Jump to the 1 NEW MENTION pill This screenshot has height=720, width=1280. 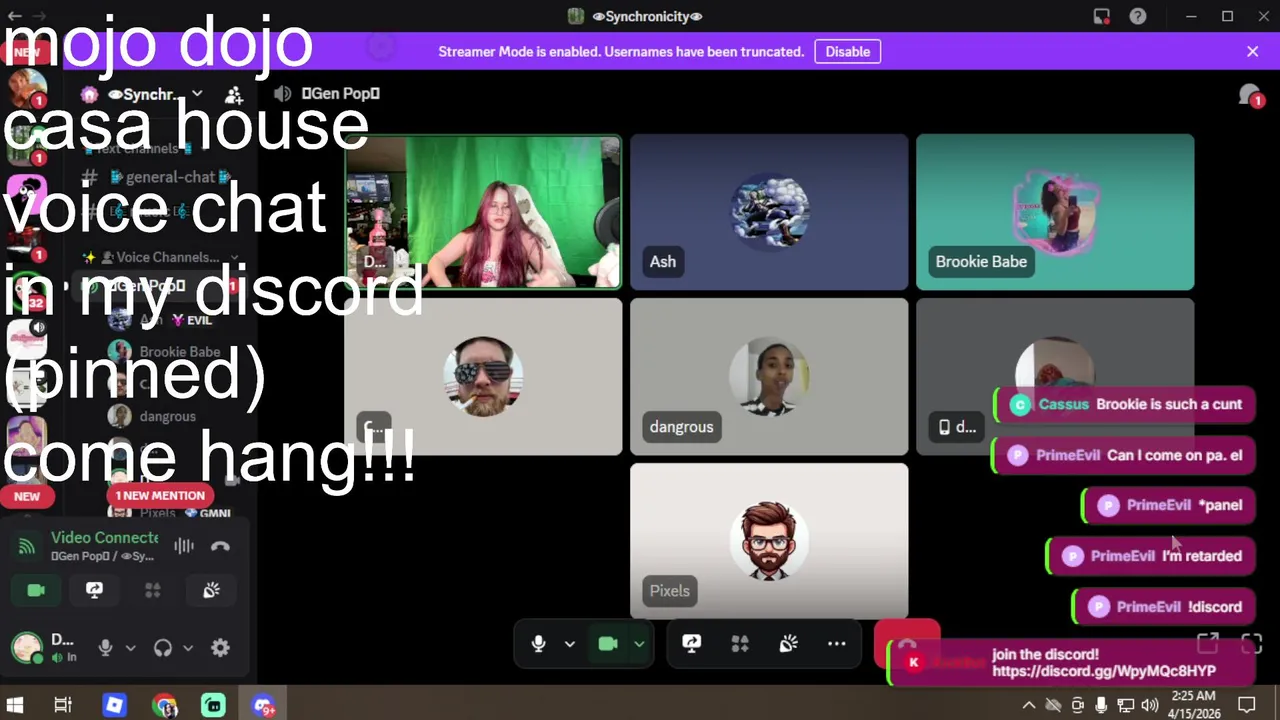(160, 495)
